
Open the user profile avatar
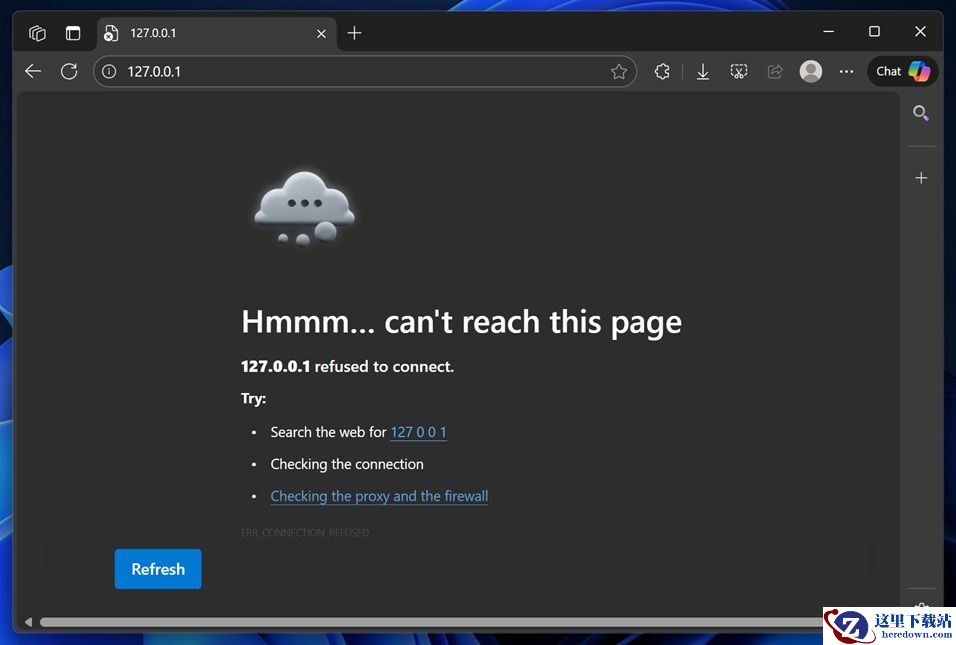811,71
